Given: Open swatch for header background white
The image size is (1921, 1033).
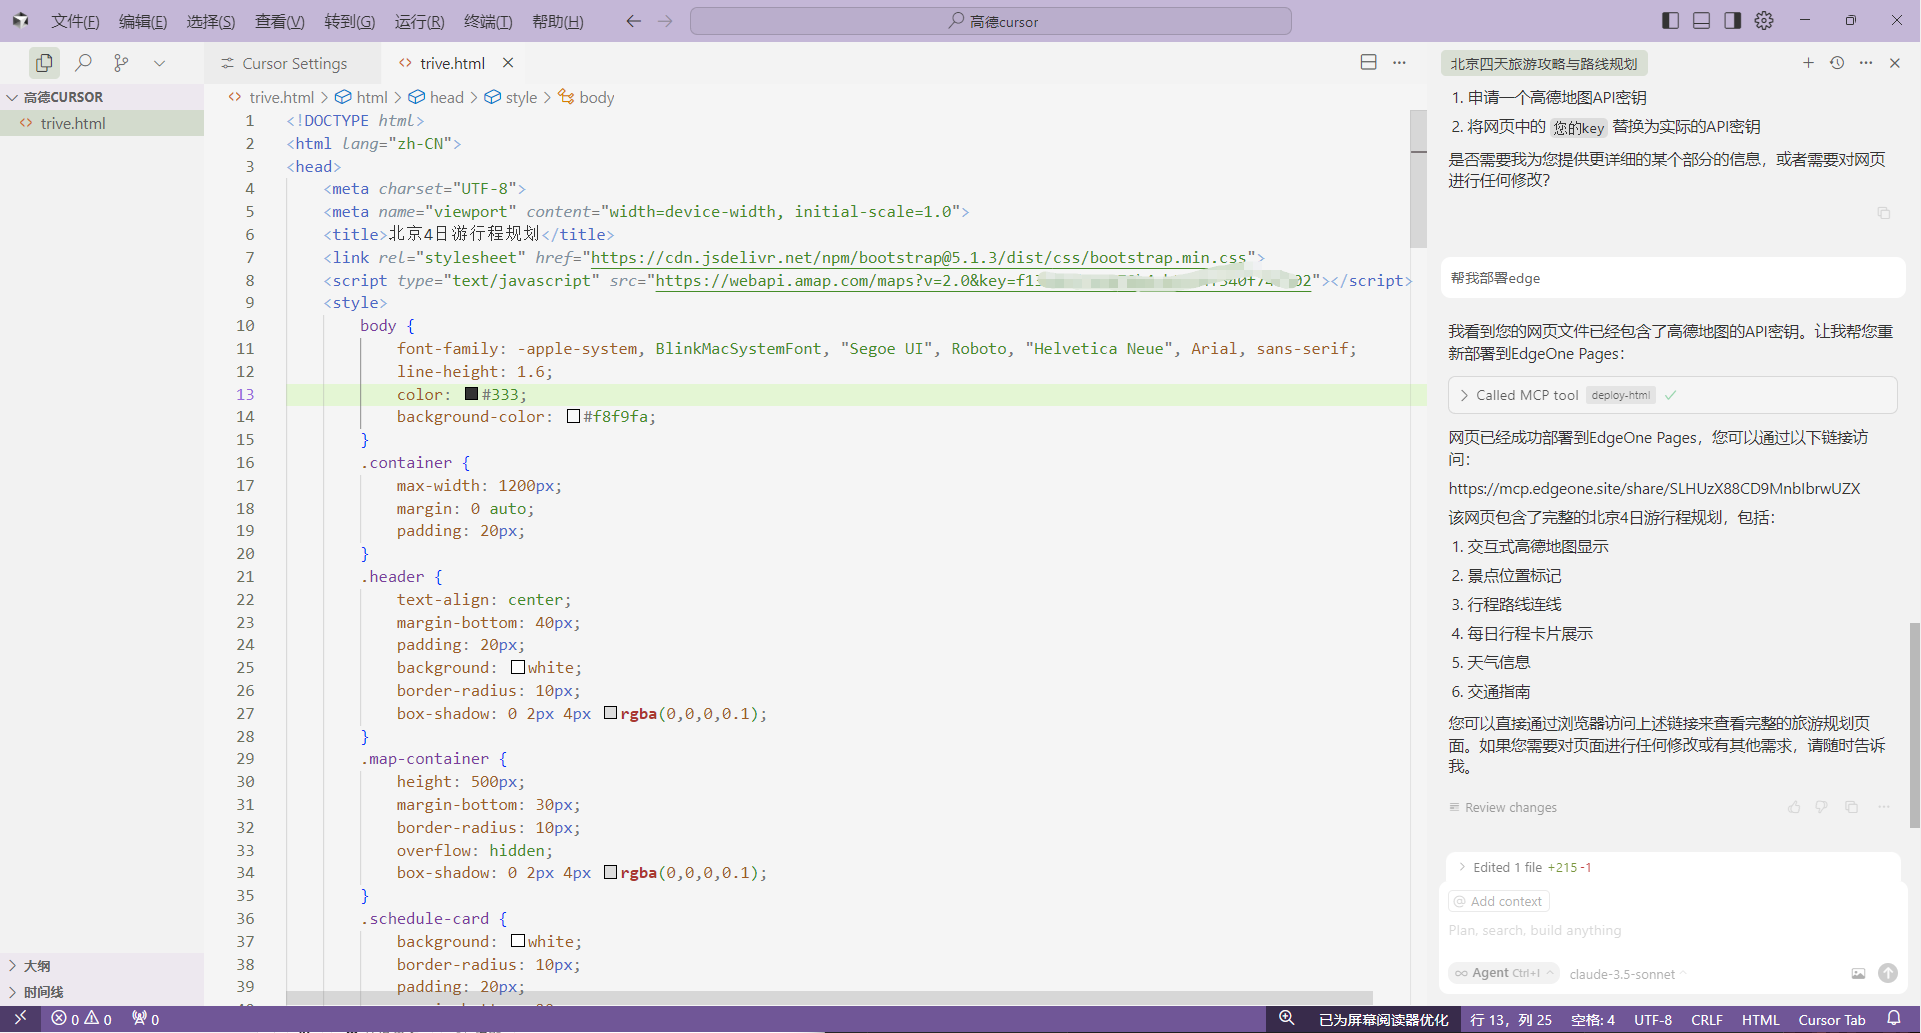Looking at the screenshot, I should (518, 667).
